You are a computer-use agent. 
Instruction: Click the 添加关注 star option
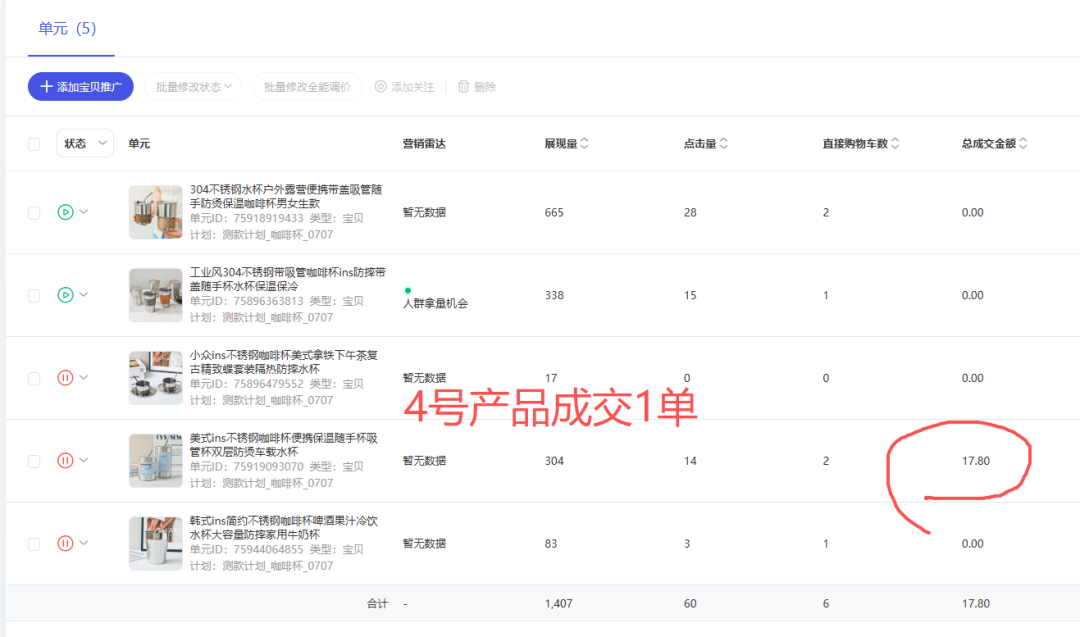(x=405, y=87)
